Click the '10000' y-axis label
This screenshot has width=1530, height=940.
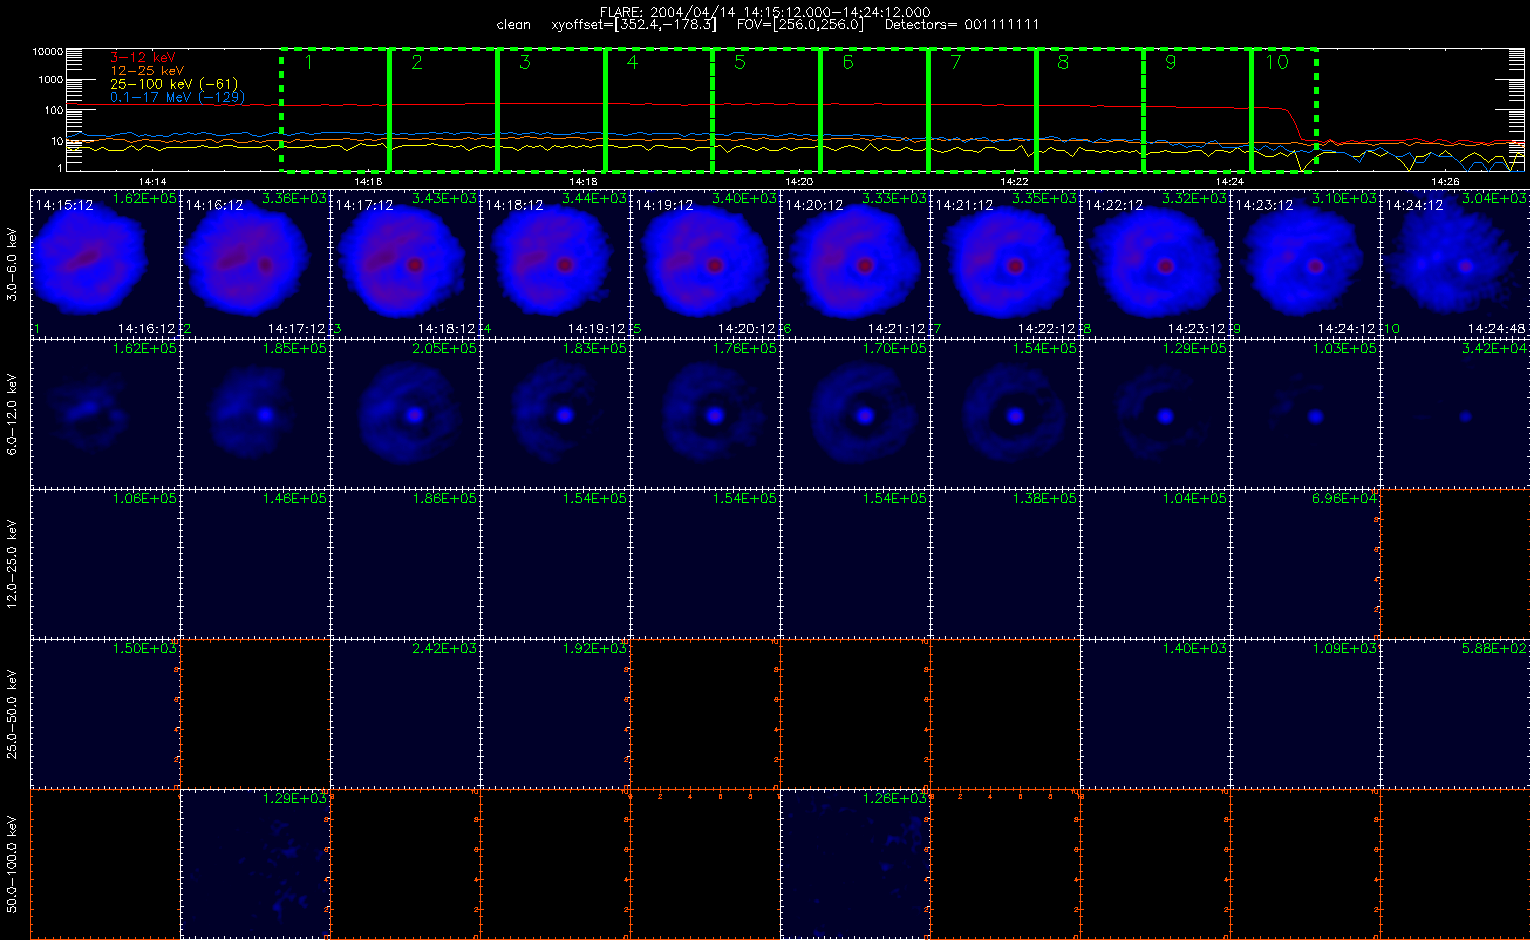pyautogui.click(x=46, y=51)
